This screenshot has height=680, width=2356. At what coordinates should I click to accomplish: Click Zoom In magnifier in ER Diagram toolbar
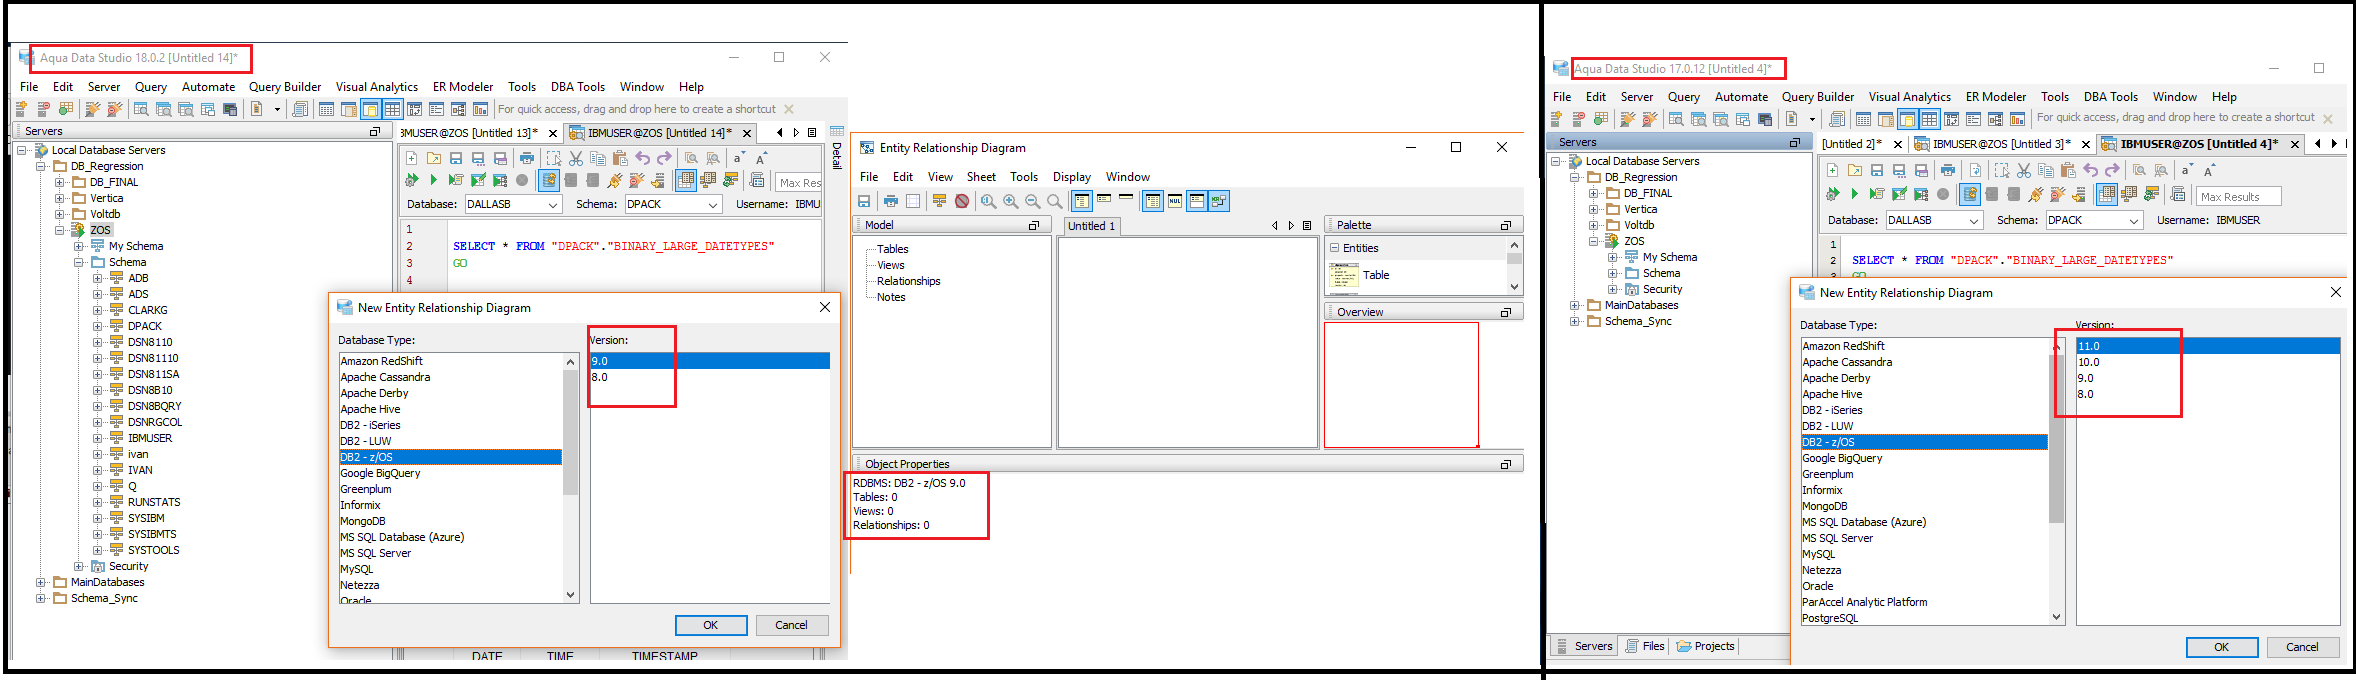1011,201
